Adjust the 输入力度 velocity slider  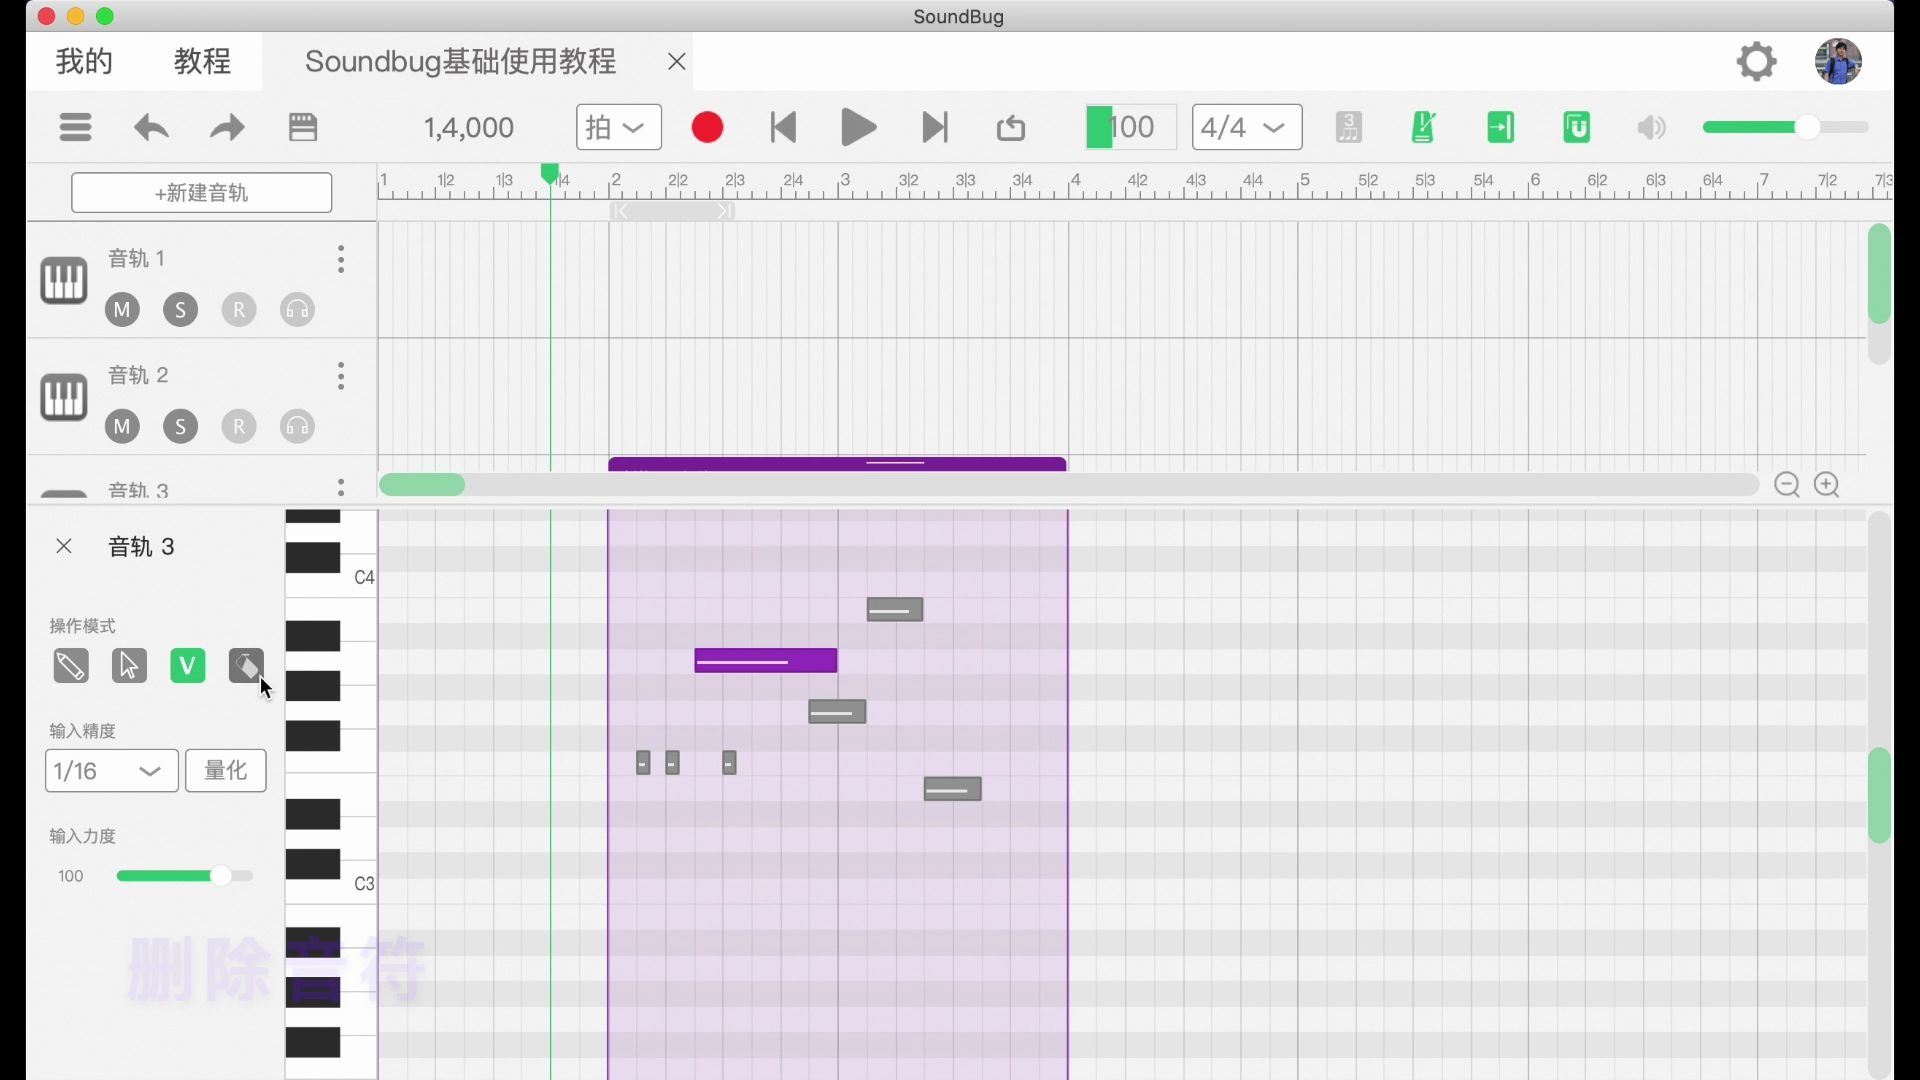point(185,876)
